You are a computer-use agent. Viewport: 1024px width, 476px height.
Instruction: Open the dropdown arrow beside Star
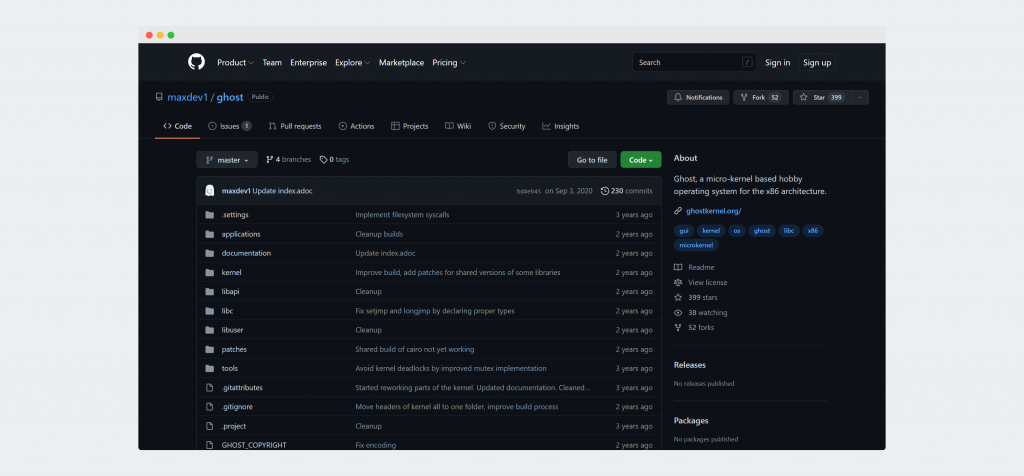[x=860, y=97]
